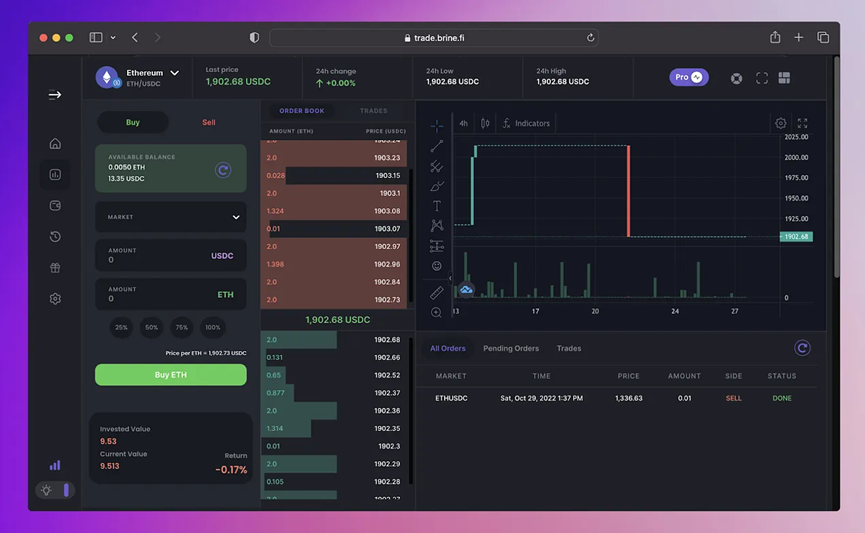Select the ruler measure tool
865x533 pixels.
[436, 292]
